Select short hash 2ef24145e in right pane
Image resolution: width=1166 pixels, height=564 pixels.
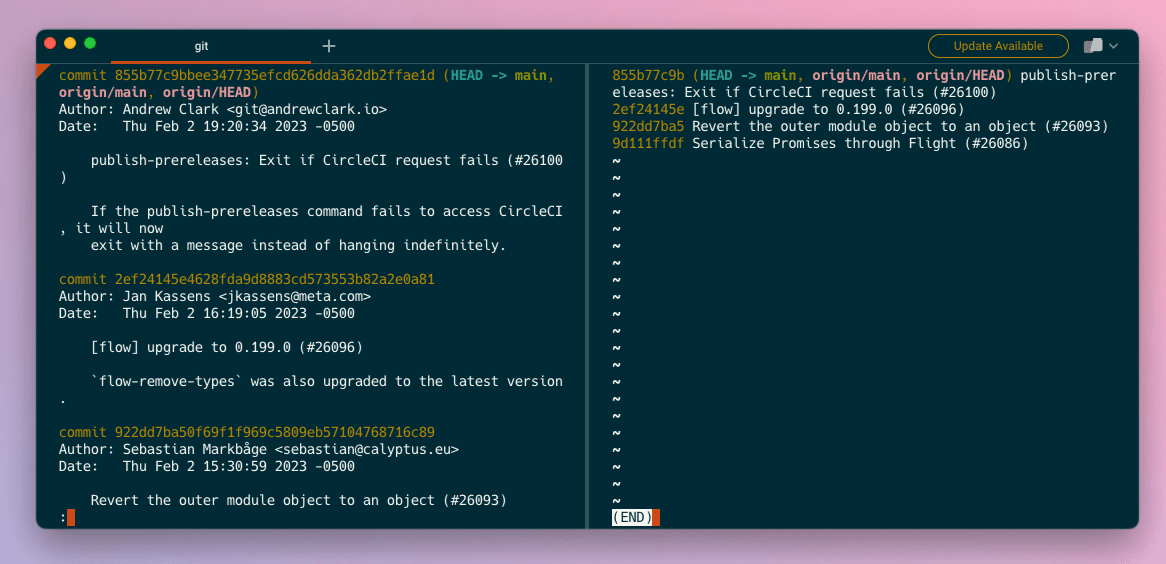point(648,110)
